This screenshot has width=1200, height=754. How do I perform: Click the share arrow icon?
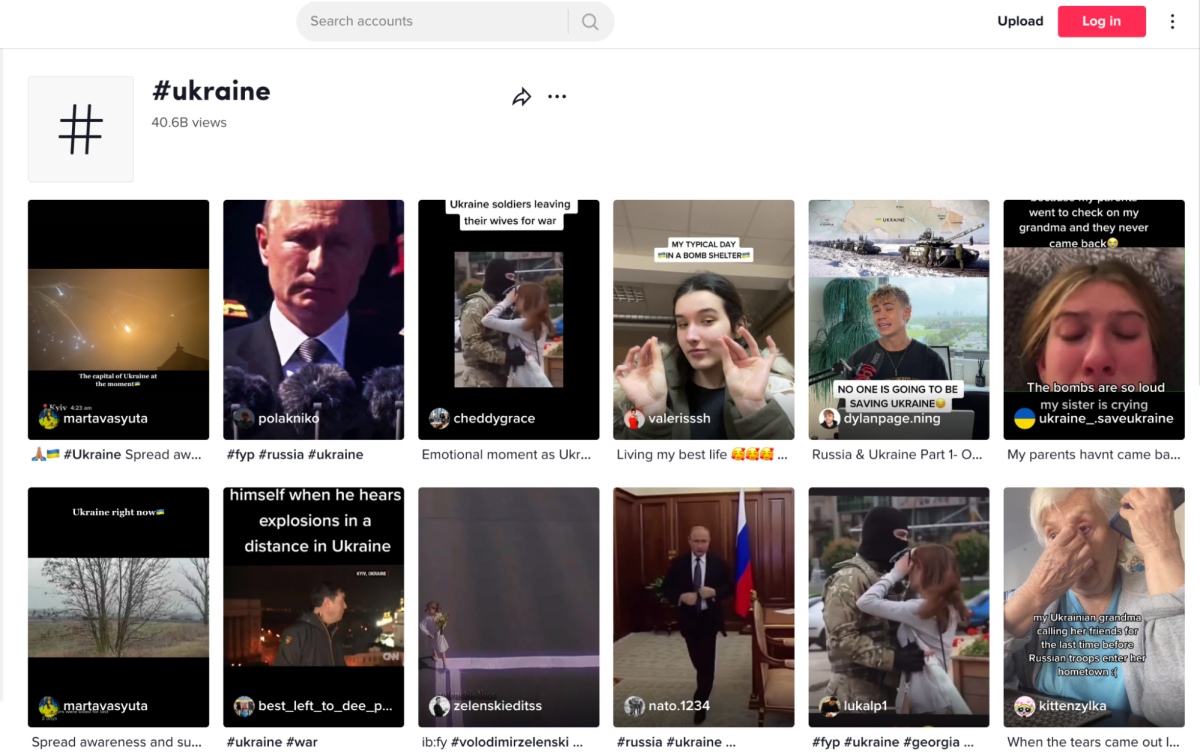click(521, 97)
